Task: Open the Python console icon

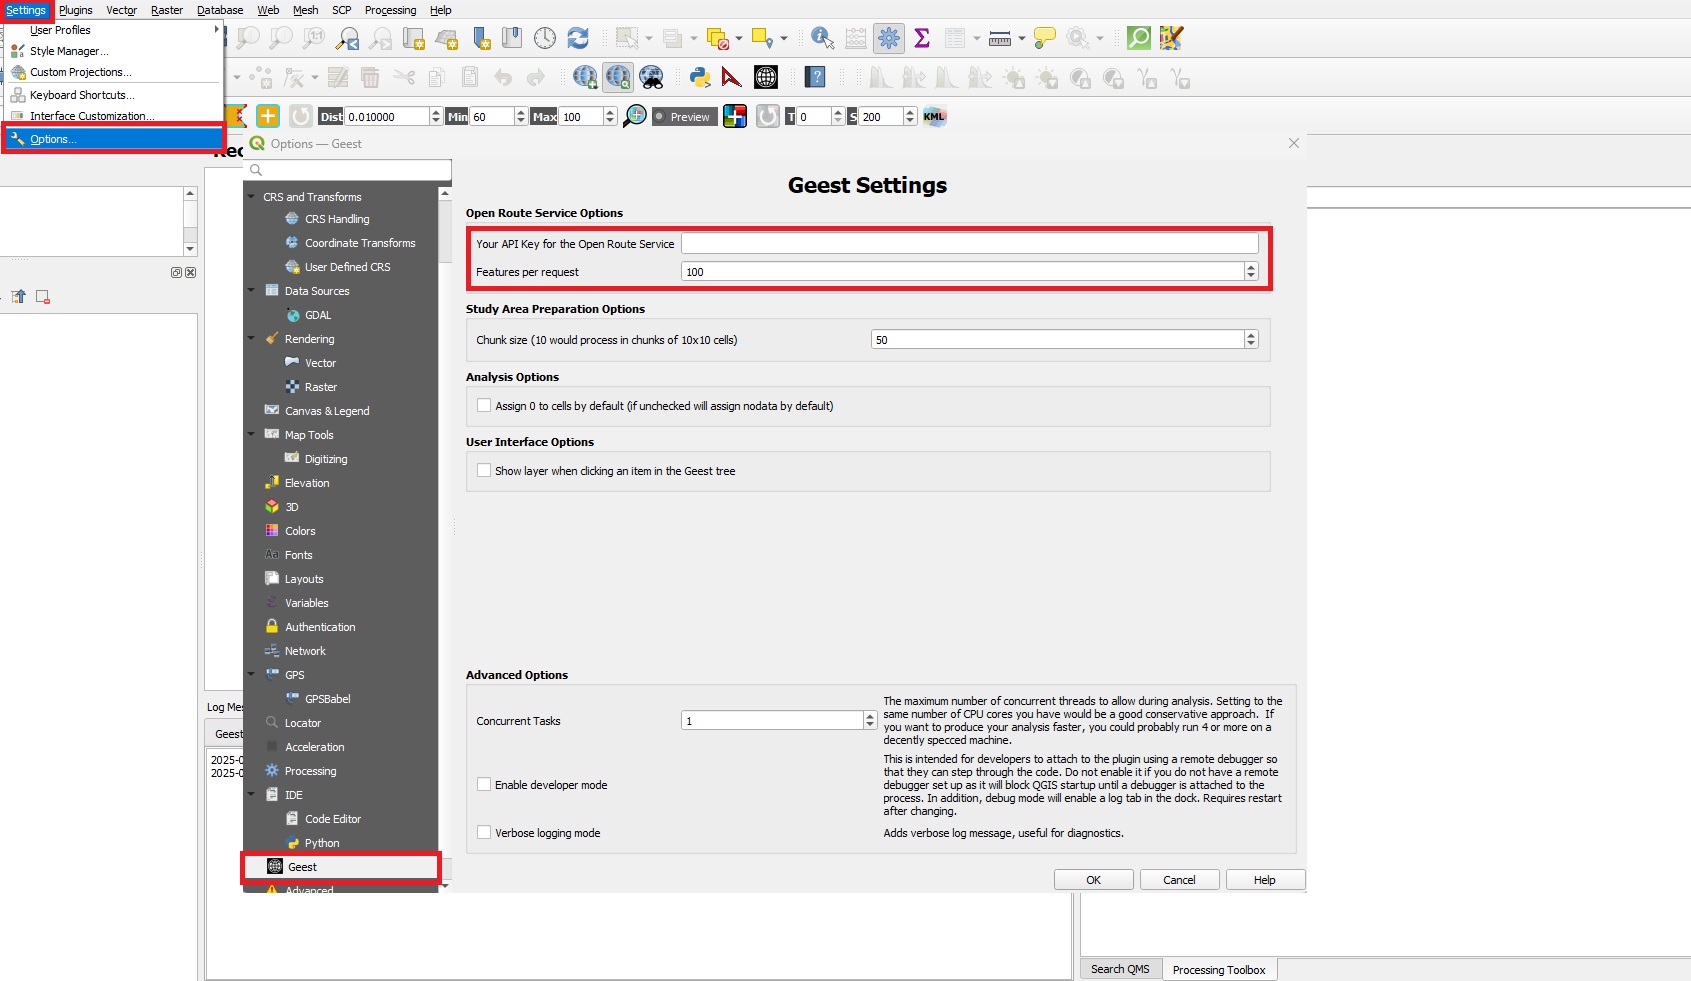Action: (700, 77)
